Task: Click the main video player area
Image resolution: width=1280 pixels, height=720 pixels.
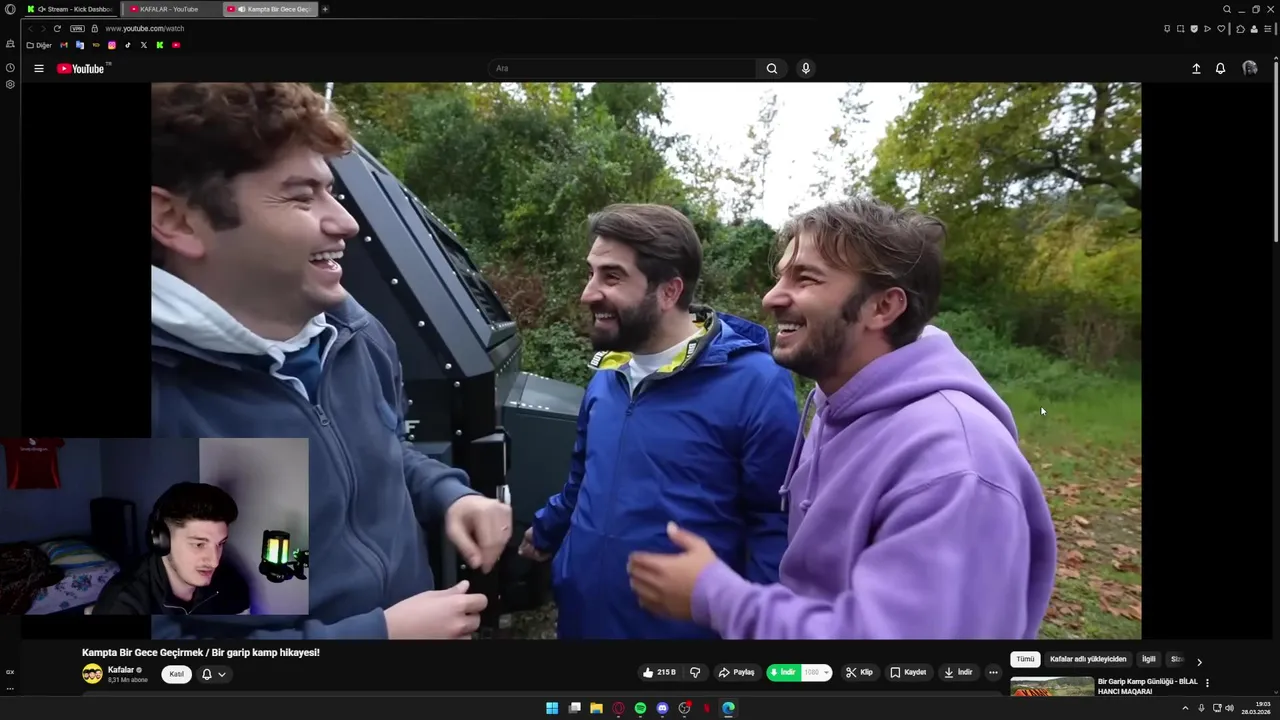Action: 646,360
